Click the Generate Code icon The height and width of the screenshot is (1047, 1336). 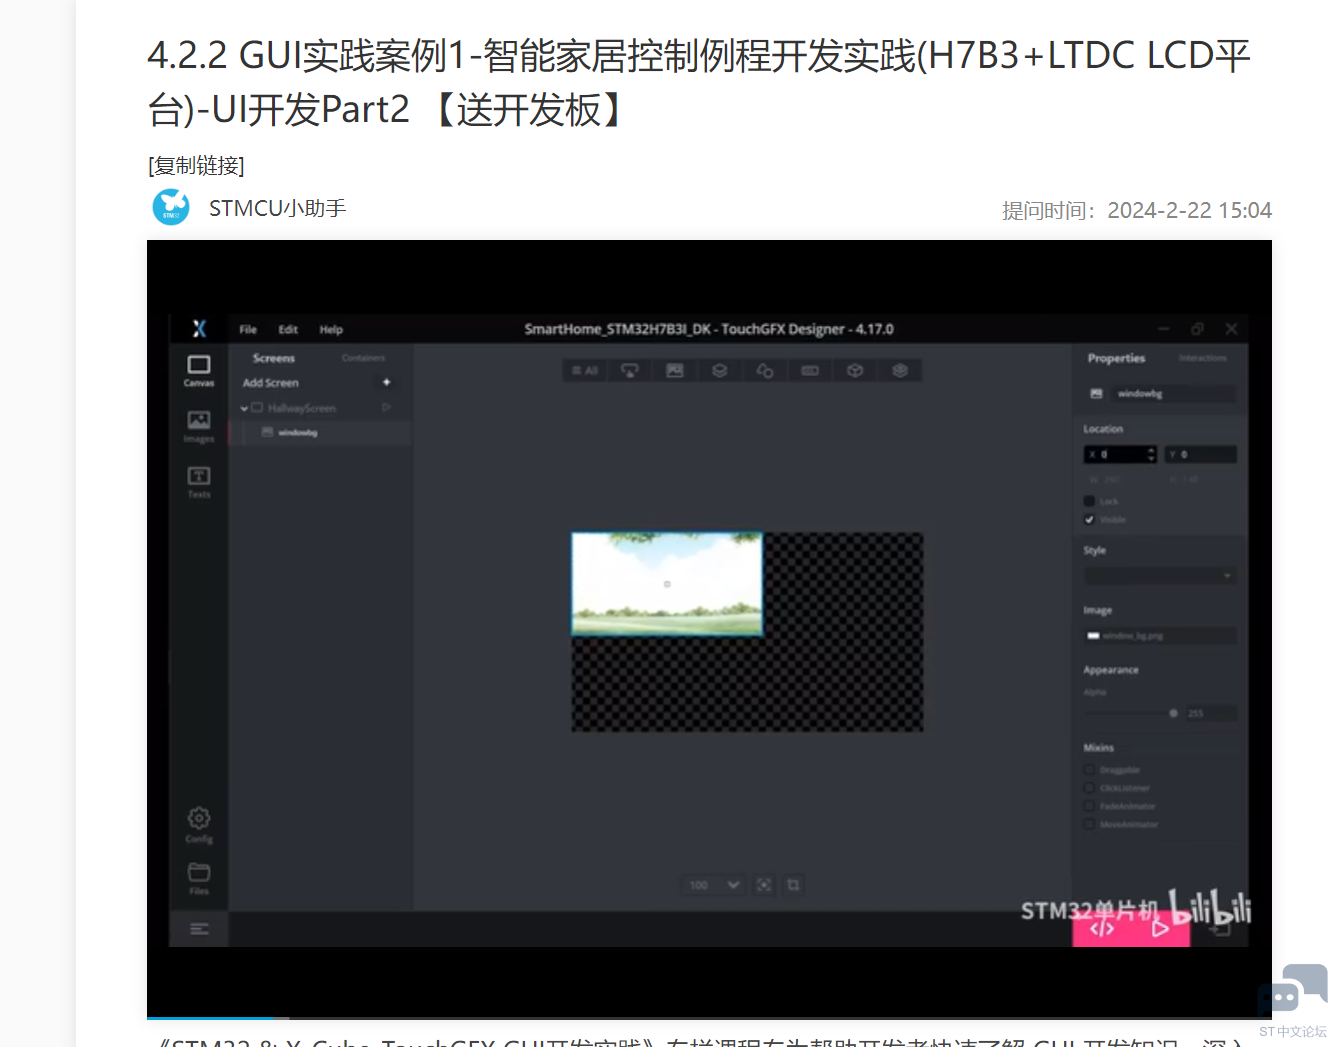1102,929
